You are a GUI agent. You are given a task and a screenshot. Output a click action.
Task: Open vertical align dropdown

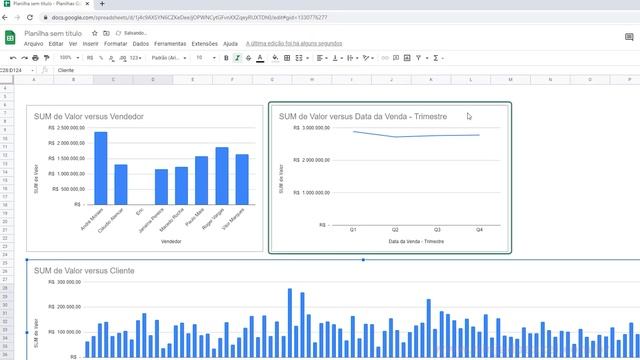click(x=337, y=58)
